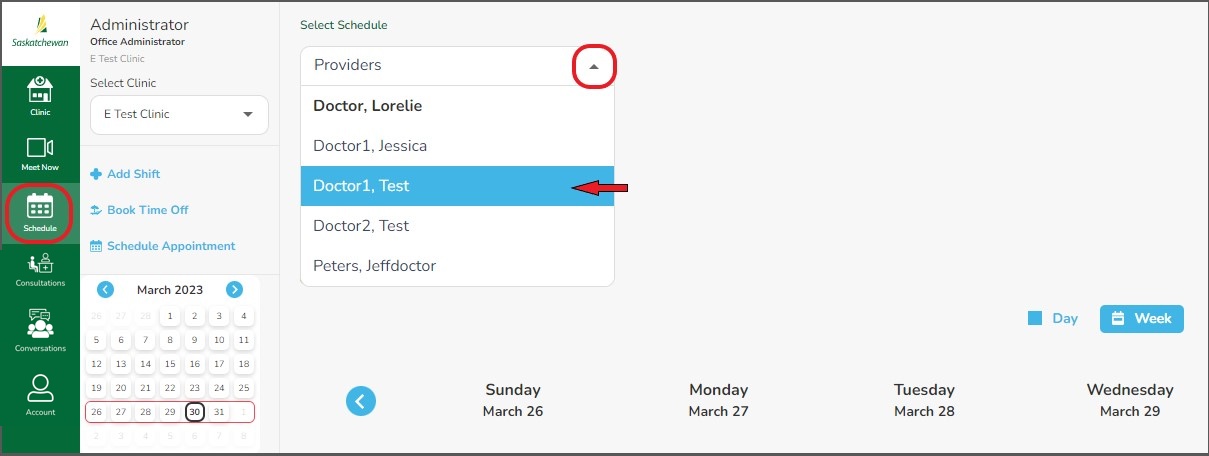Screen dimensions: 1209x456
Task: Switch schedule to Day view
Action: point(1053,319)
